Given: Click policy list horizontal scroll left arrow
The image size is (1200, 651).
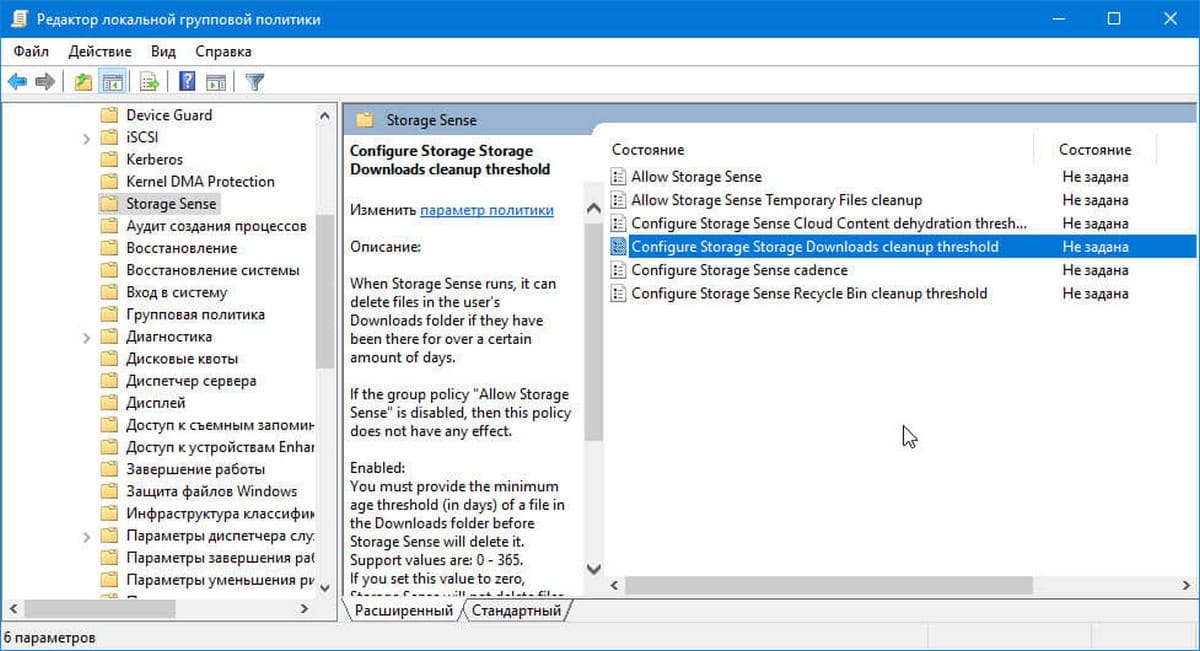Looking at the screenshot, I should [x=616, y=585].
